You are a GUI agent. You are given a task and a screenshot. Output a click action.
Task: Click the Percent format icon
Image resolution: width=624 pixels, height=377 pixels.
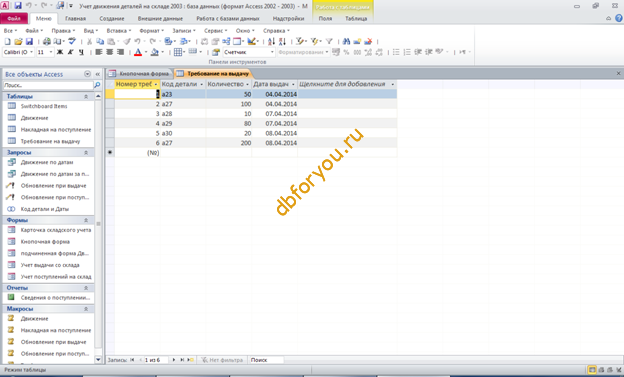click(x=346, y=52)
